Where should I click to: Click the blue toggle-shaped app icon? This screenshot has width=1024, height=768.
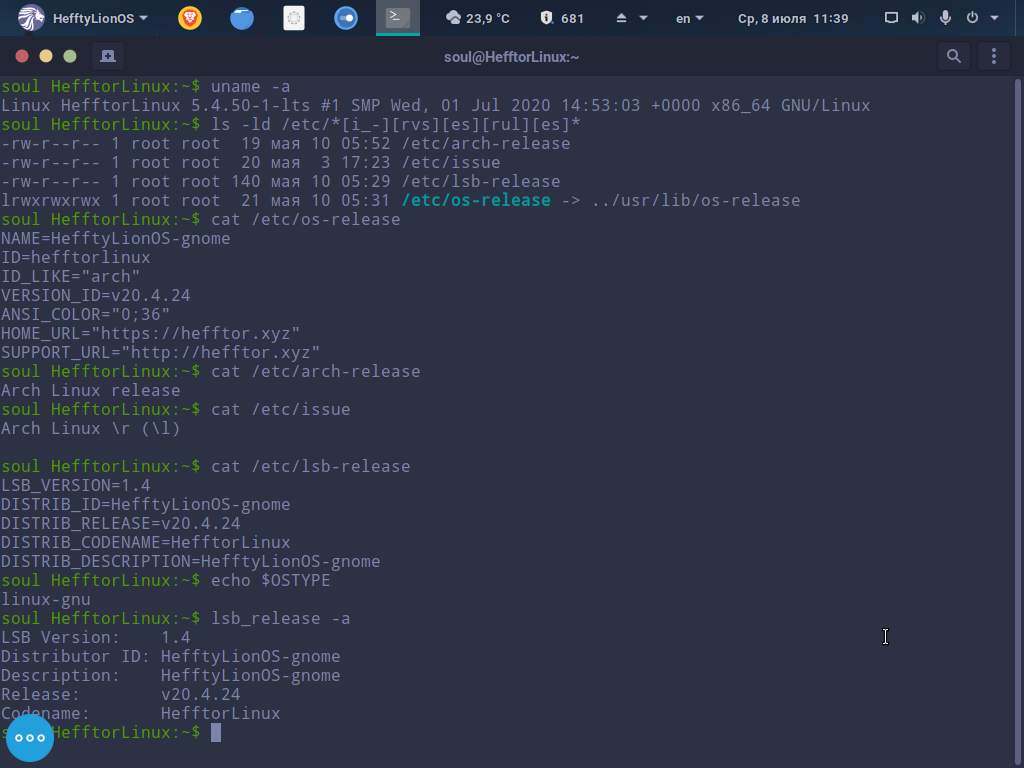point(345,18)
